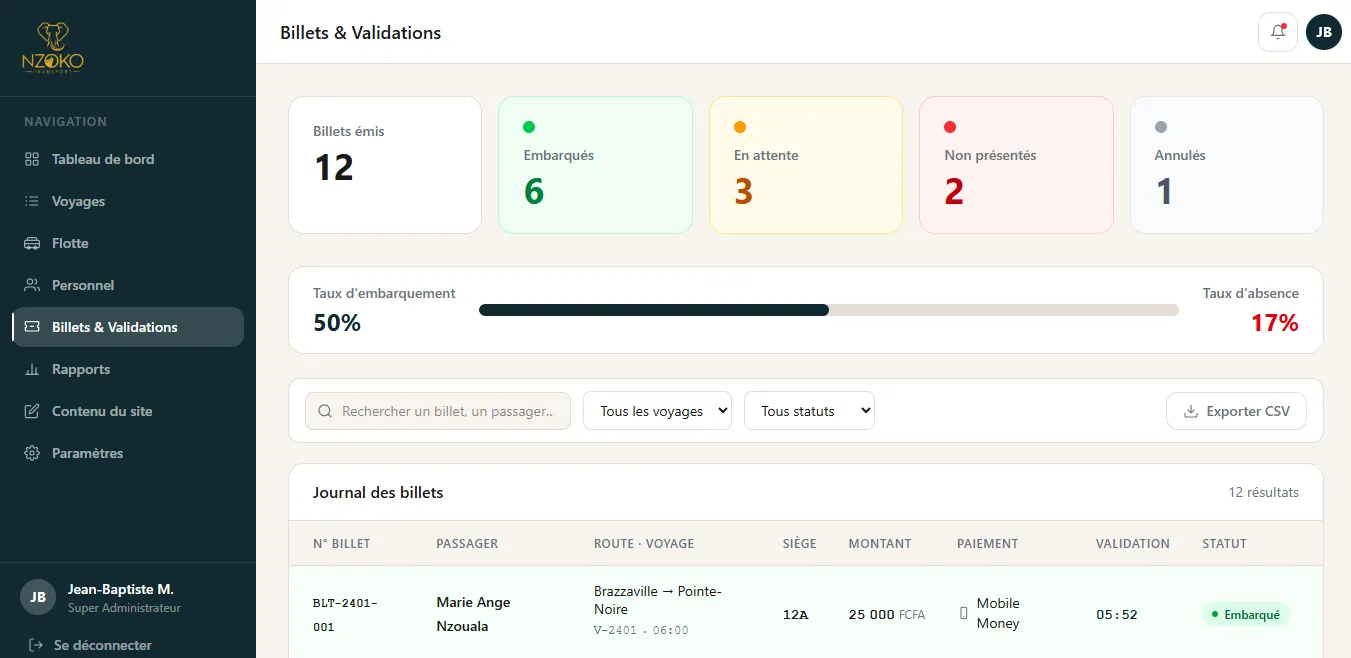
Task: Expand the Tous les voyages dropdown
Action: (x=658, y=411)
